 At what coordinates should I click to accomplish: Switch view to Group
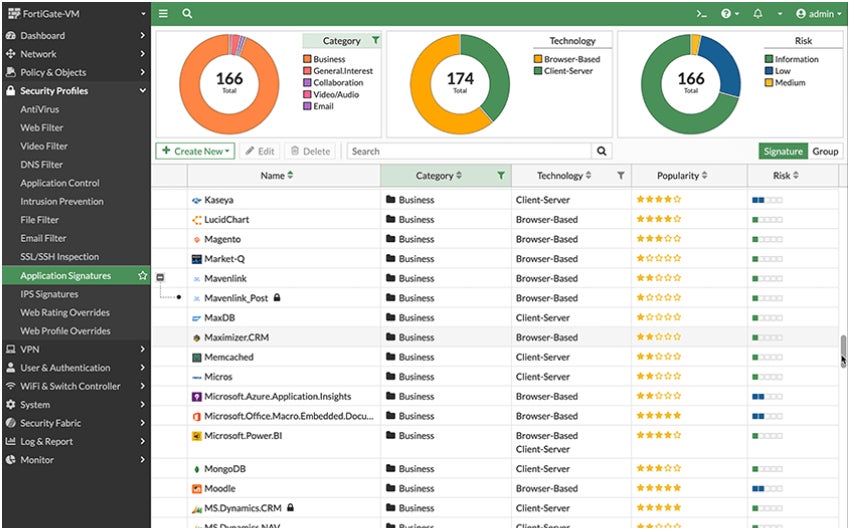pyautogui.click(x=825, y=151)
